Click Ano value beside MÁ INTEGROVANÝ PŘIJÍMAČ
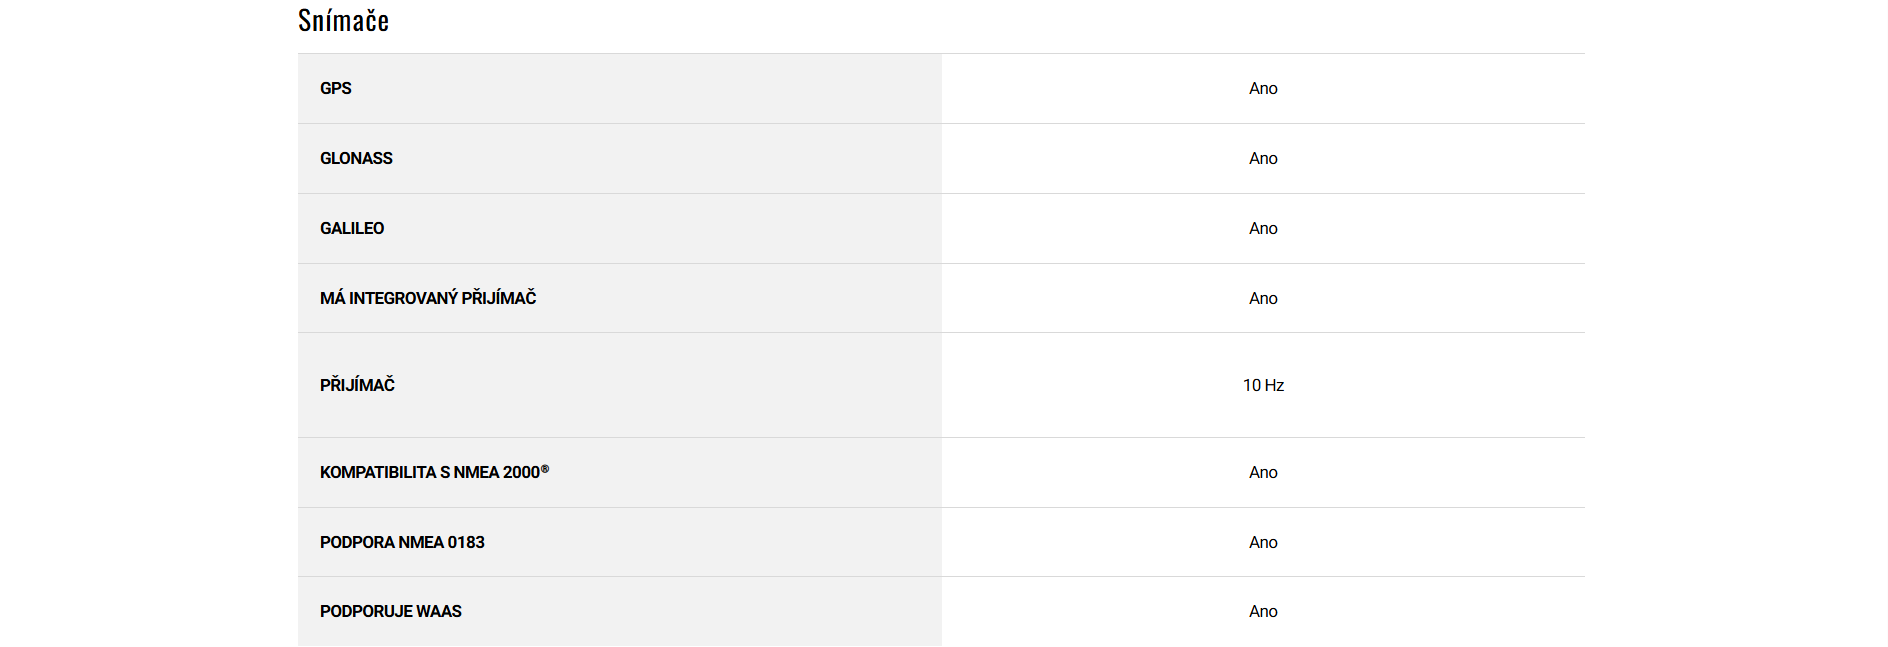The image size is (1888, 647). coord(1263,298)
